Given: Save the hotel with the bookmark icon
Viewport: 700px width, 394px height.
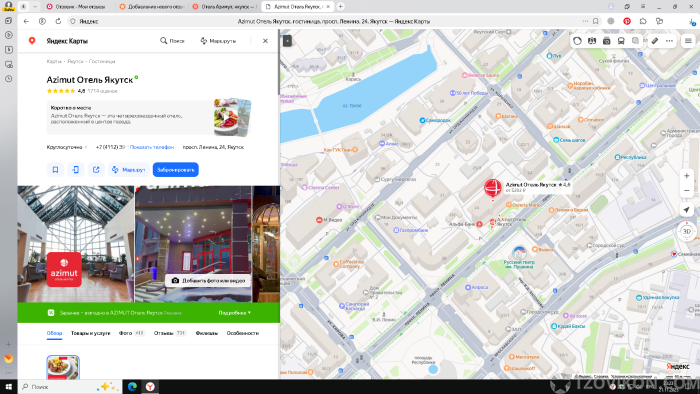Looking at the screenshot, I should click(55, 170).
